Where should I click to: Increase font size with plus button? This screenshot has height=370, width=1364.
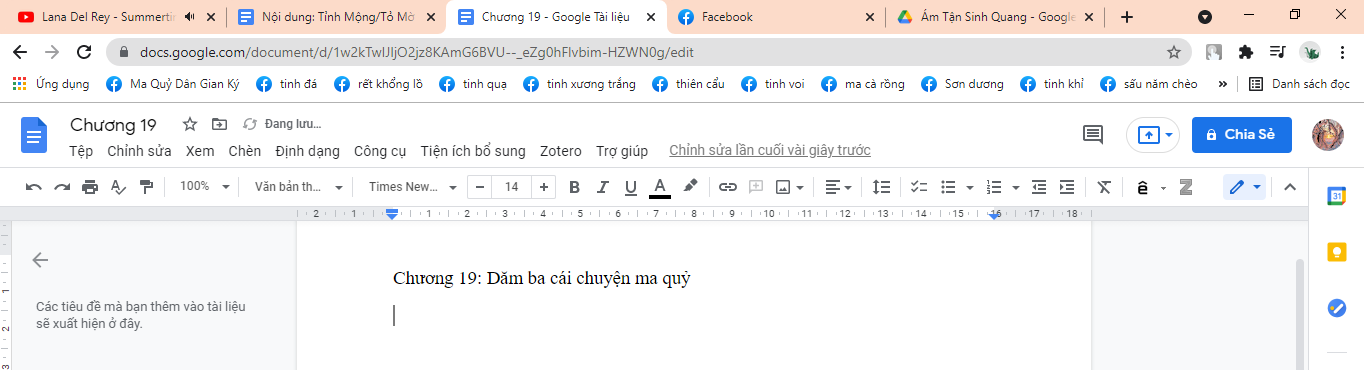tap(544, 187)
